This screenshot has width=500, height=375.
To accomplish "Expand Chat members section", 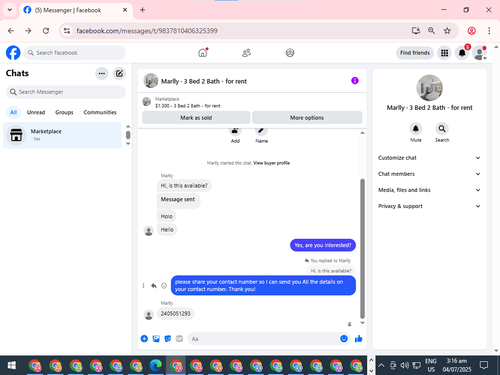I will click(x=429, y=174).
